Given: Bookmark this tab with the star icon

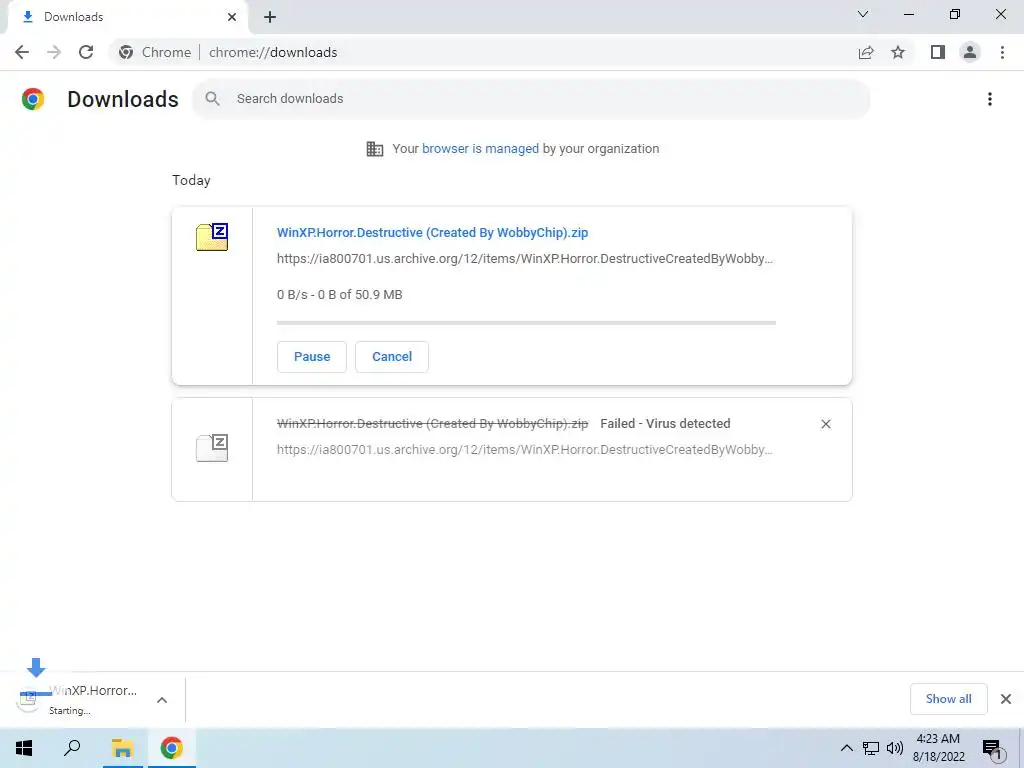Looking at the screenshot, I should 898,52.
